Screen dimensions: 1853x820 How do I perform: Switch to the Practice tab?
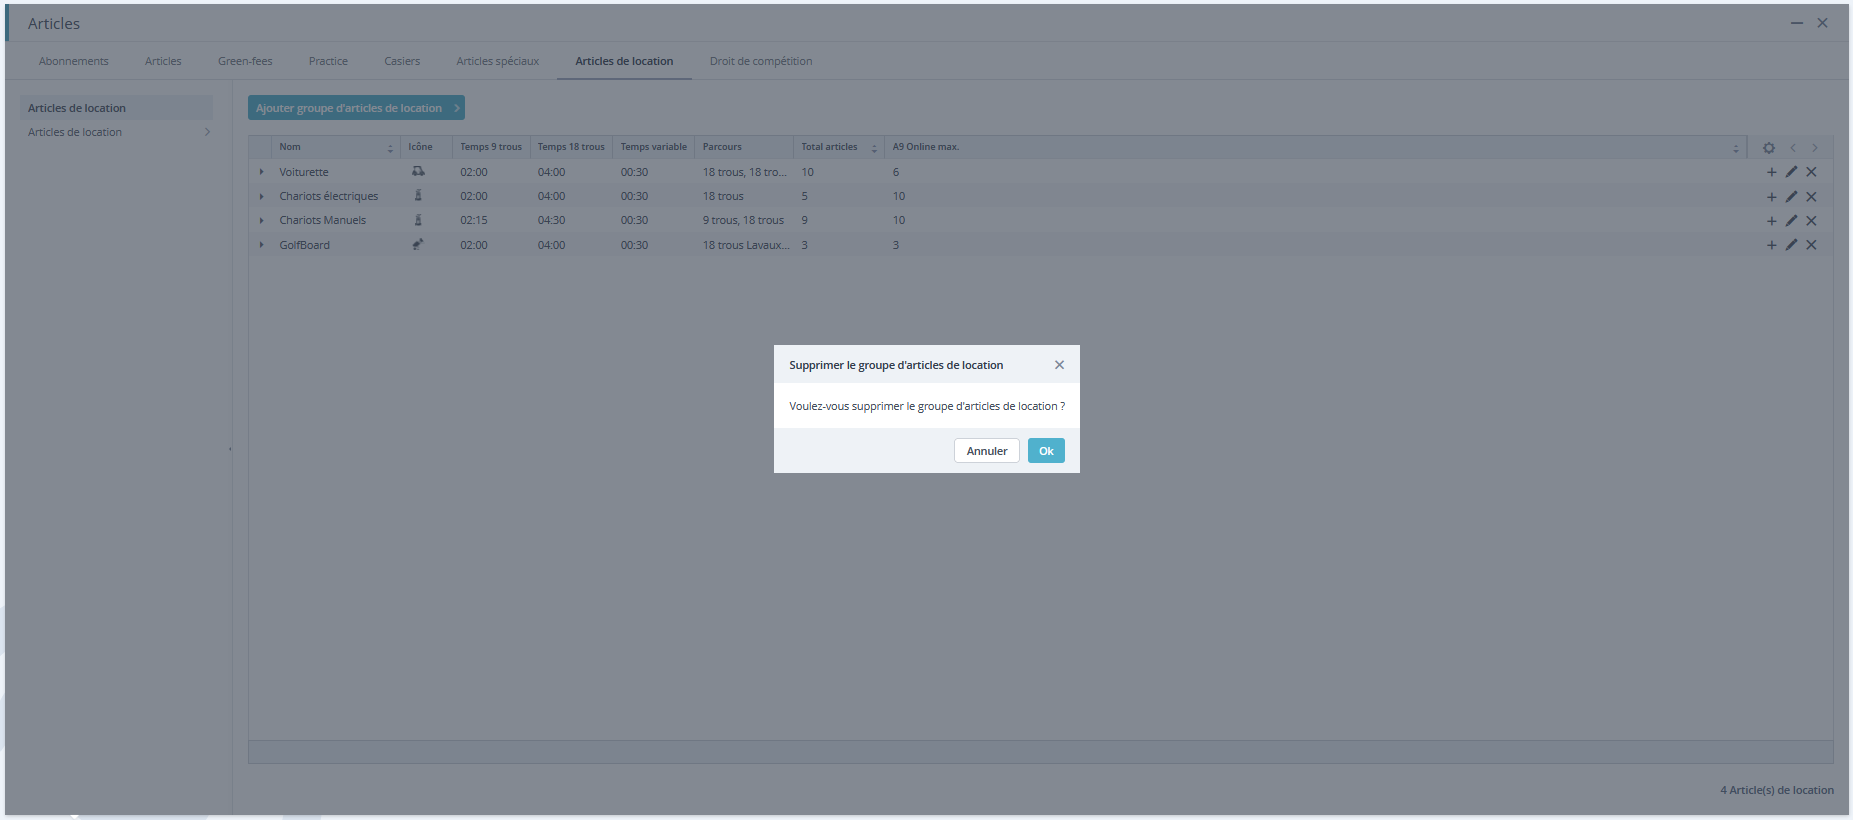[x=328, y=61]
